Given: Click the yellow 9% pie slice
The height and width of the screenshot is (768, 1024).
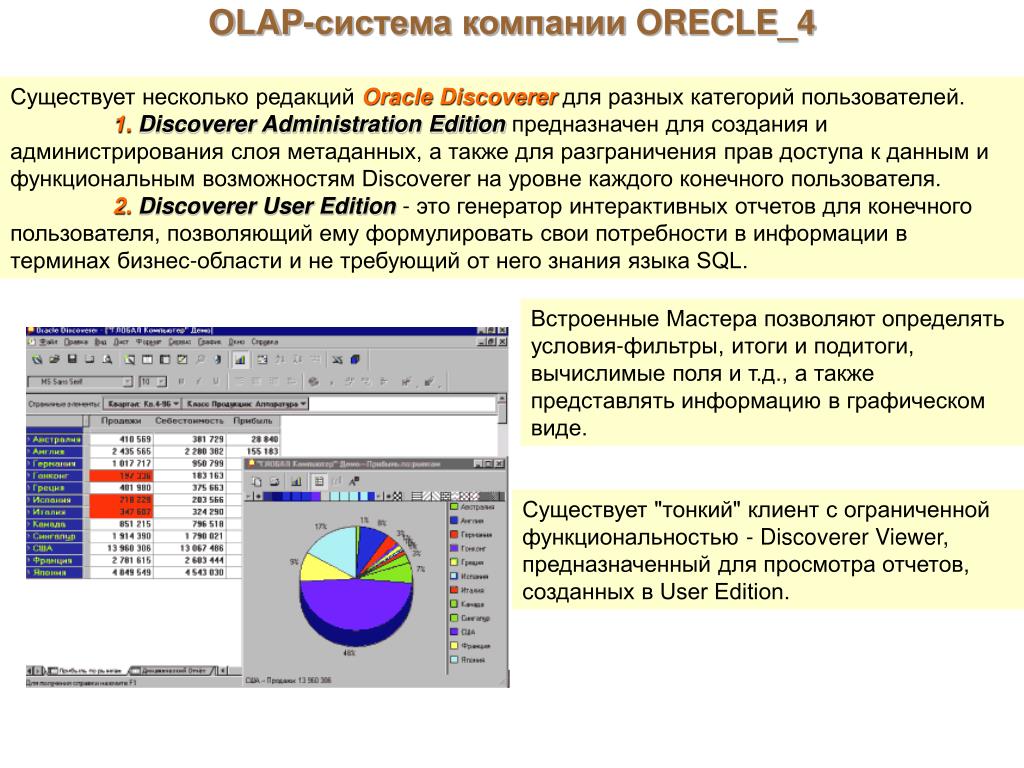Looking at the screenshot, I should (323, 570).
